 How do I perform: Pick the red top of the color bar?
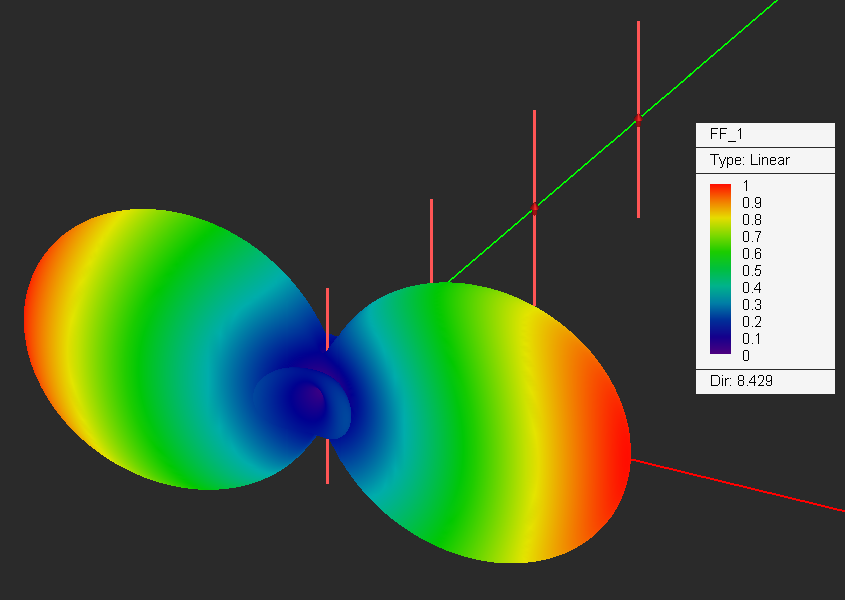pyautogui.click(x=721, y=189)
